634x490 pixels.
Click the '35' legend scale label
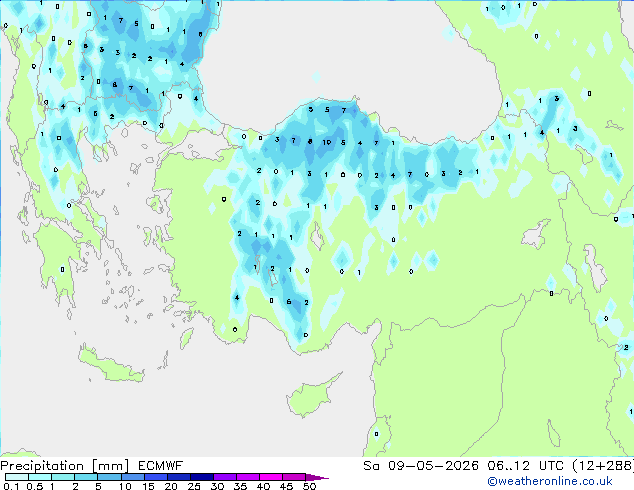[x=240, y=486]
